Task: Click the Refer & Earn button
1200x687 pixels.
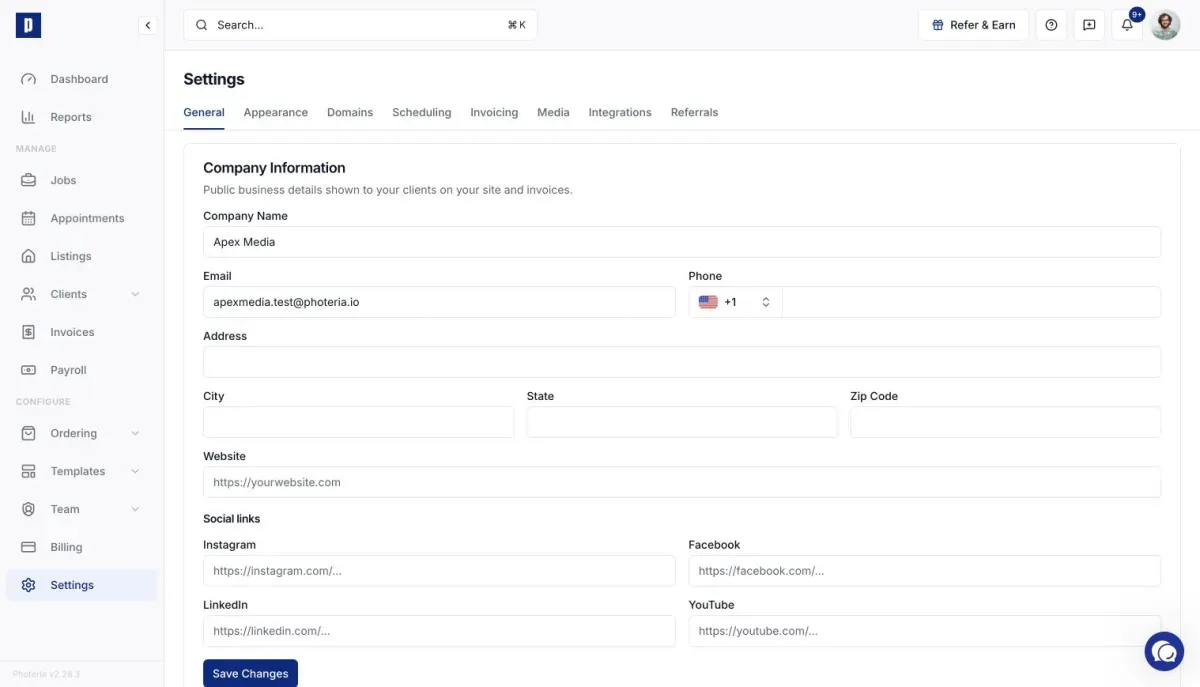Action: pos(974,25)
